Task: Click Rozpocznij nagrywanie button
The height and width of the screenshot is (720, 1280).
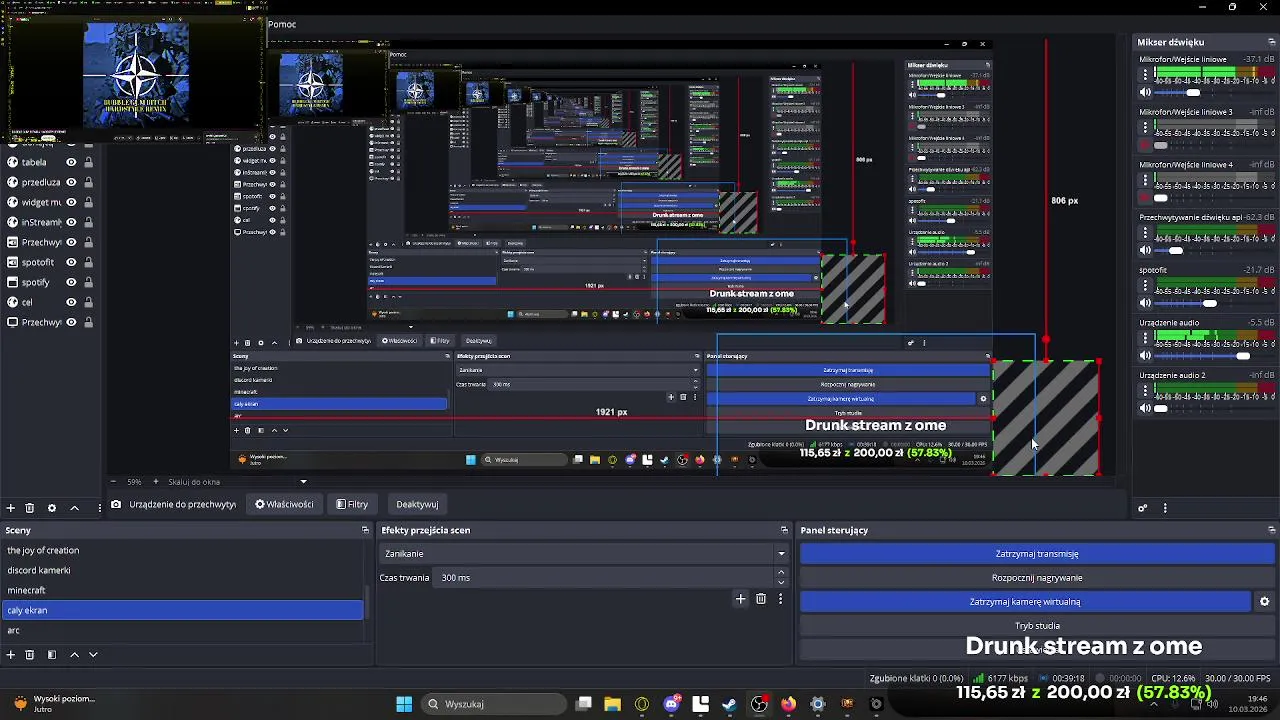Action: pos(1037,578)
